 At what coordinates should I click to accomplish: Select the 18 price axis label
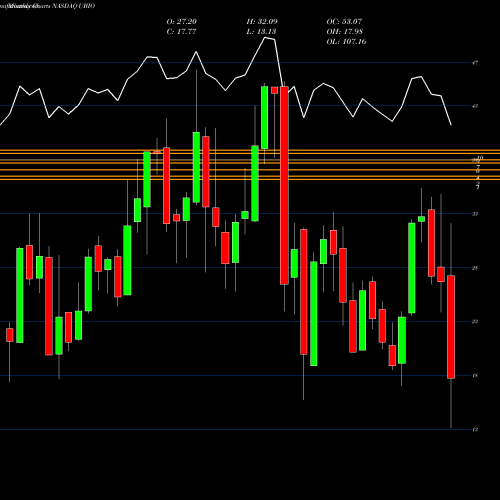click(475, 376)
